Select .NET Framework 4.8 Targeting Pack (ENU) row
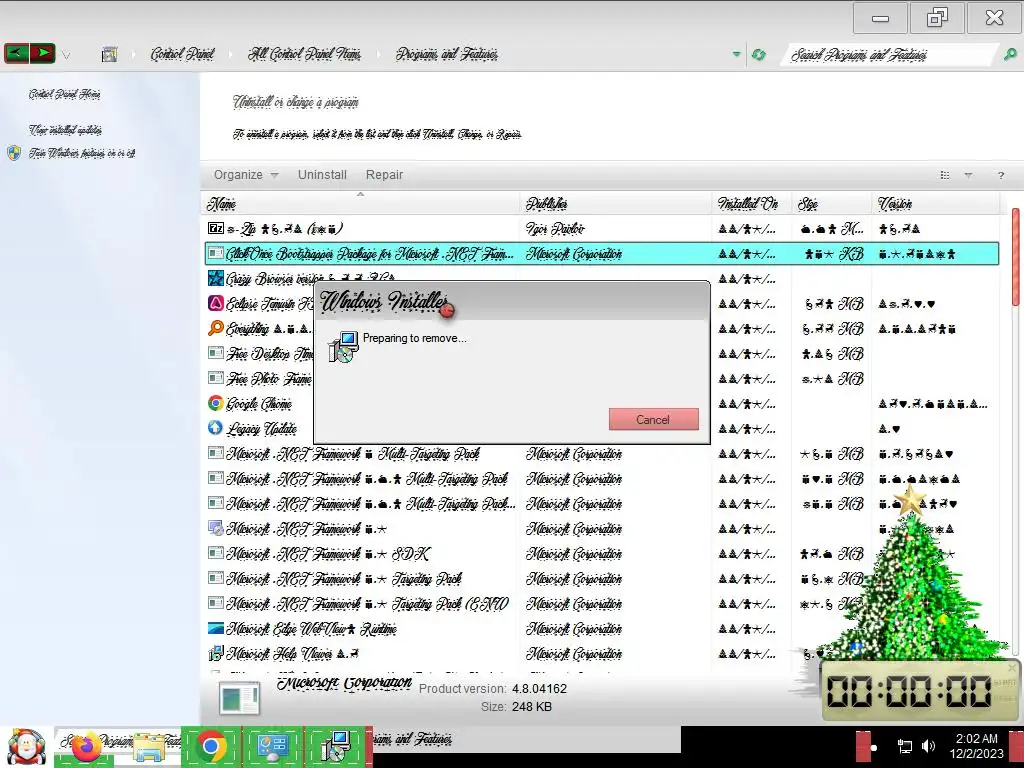This screenshot has height=768, width=1024. click(601, 603)
